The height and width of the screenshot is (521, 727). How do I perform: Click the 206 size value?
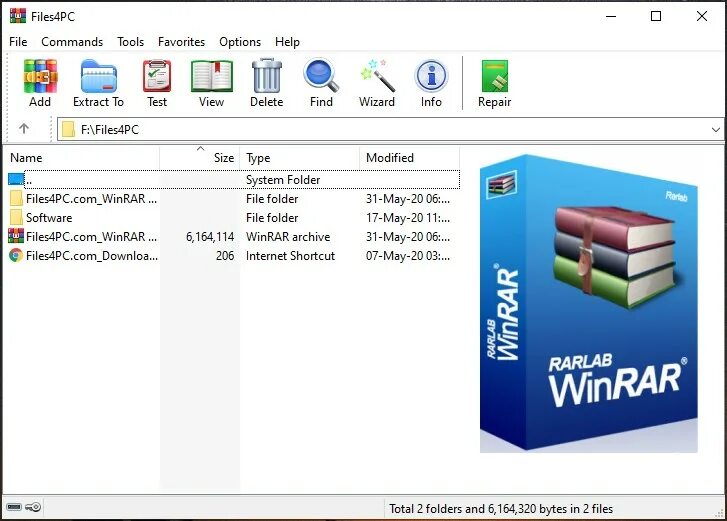pos(225,256)
